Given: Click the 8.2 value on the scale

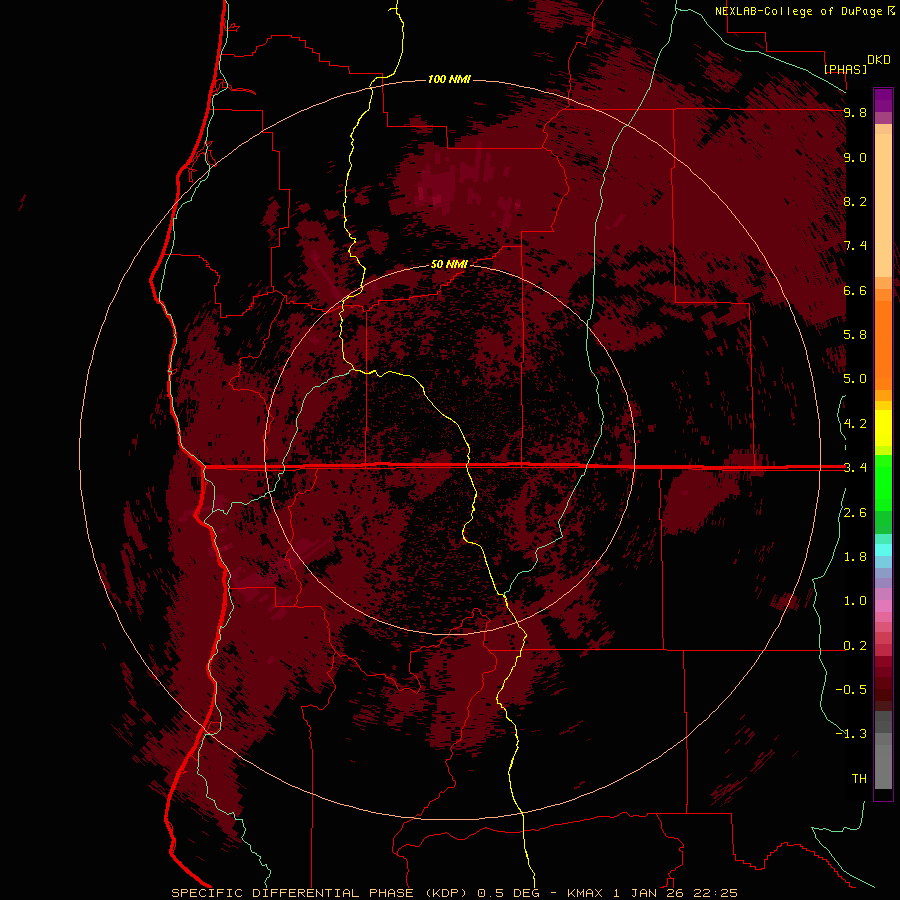Looking at the screenshot, I should pos(855,201).
